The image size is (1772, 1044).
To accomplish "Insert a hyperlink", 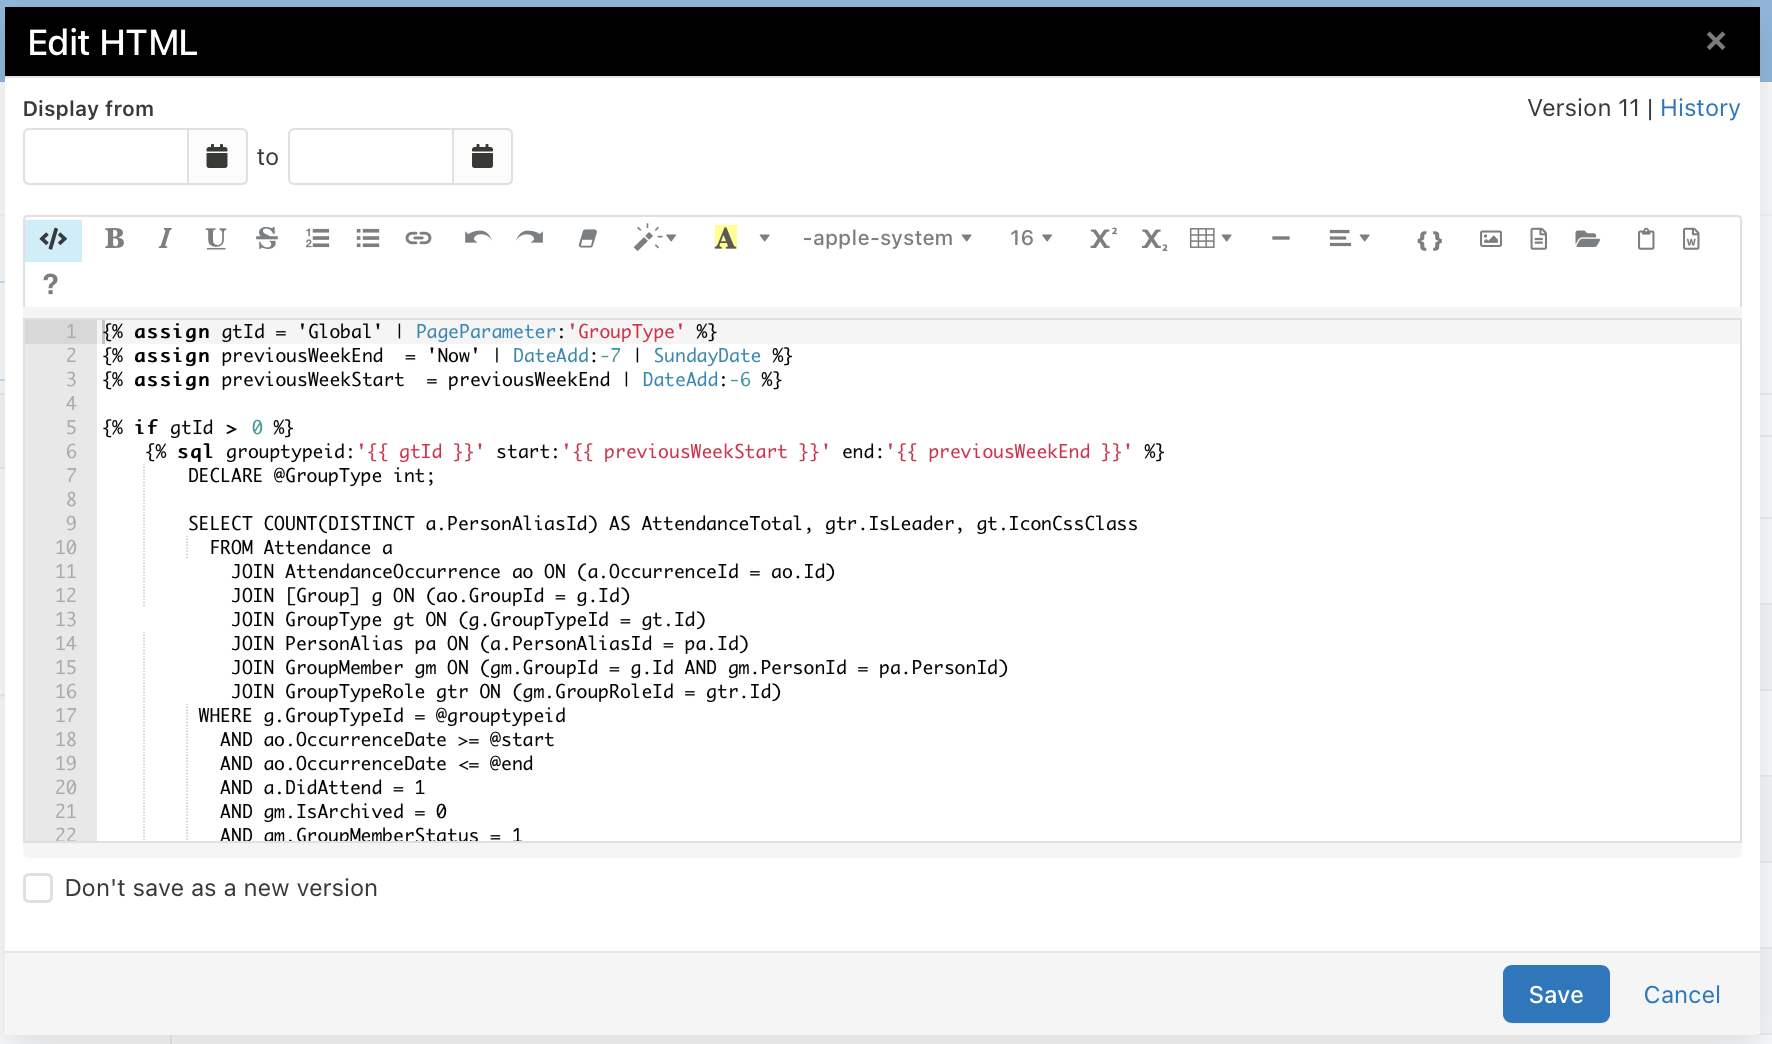I will (418, 239).
